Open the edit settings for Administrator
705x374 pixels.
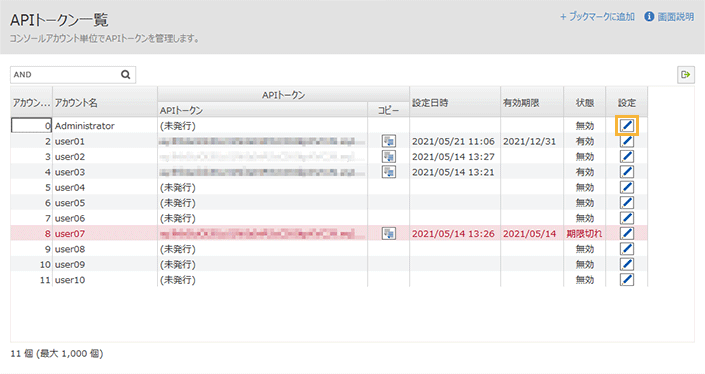(627, 125)
